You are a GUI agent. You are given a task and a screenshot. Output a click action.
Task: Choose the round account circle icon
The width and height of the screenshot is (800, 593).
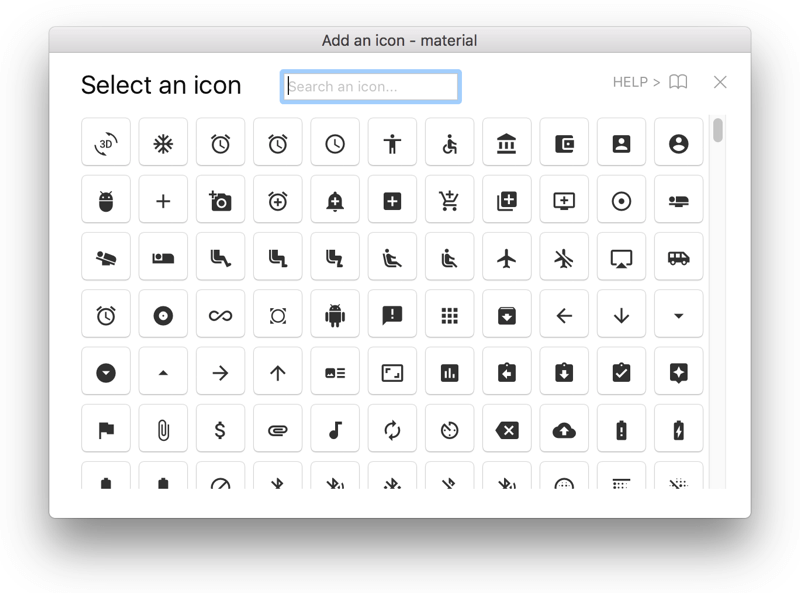679,142
